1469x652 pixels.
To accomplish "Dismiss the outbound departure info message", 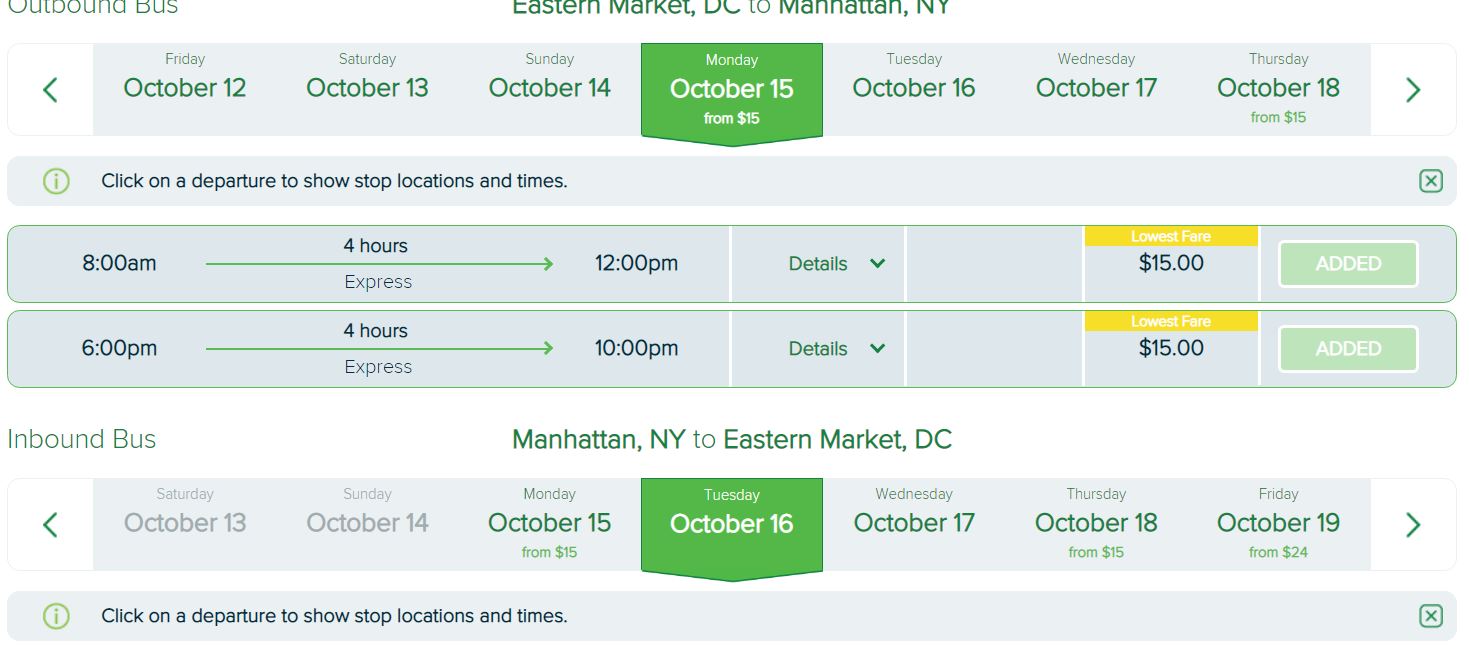I will point(1431,181).
